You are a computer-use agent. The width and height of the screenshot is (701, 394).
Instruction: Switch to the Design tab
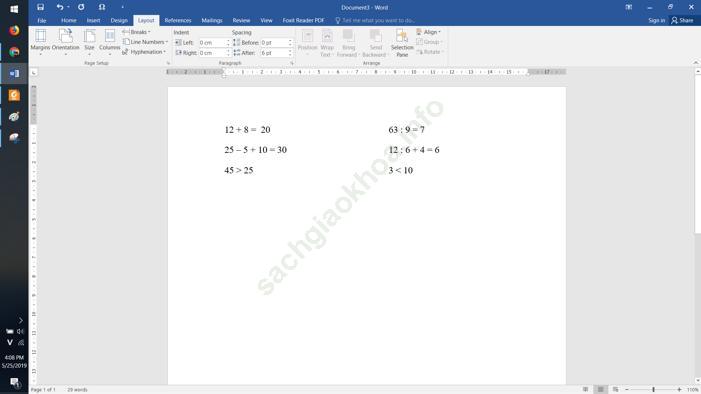[119, 21]
